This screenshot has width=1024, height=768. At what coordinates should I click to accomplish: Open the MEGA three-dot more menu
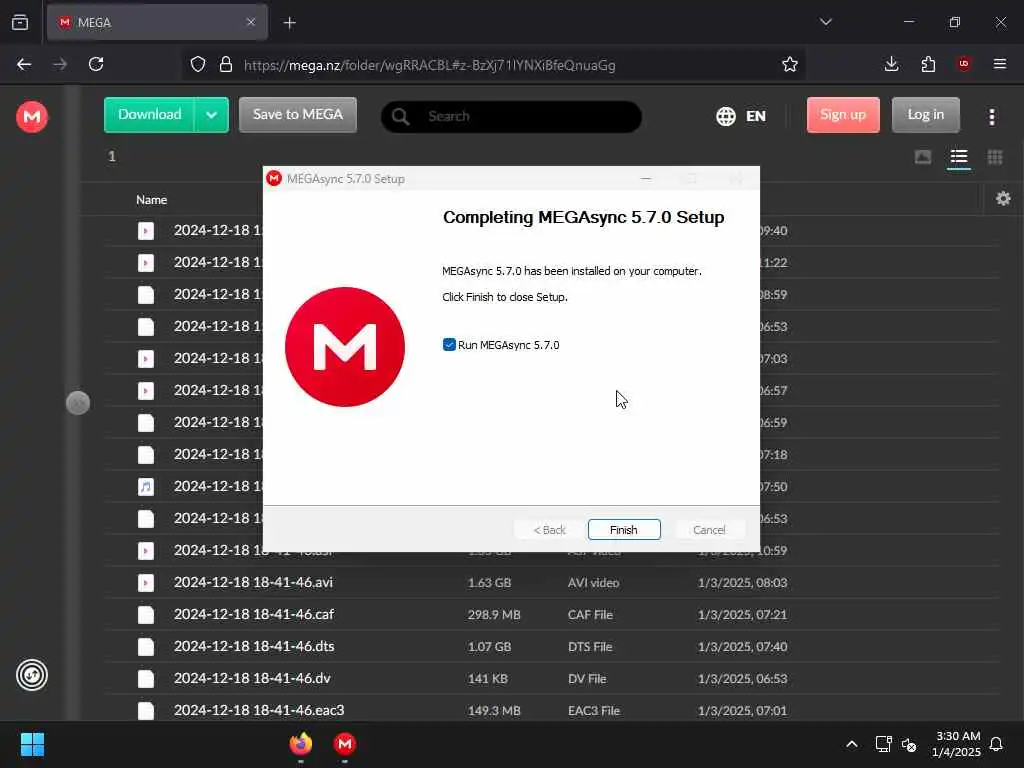pos(991,116)
